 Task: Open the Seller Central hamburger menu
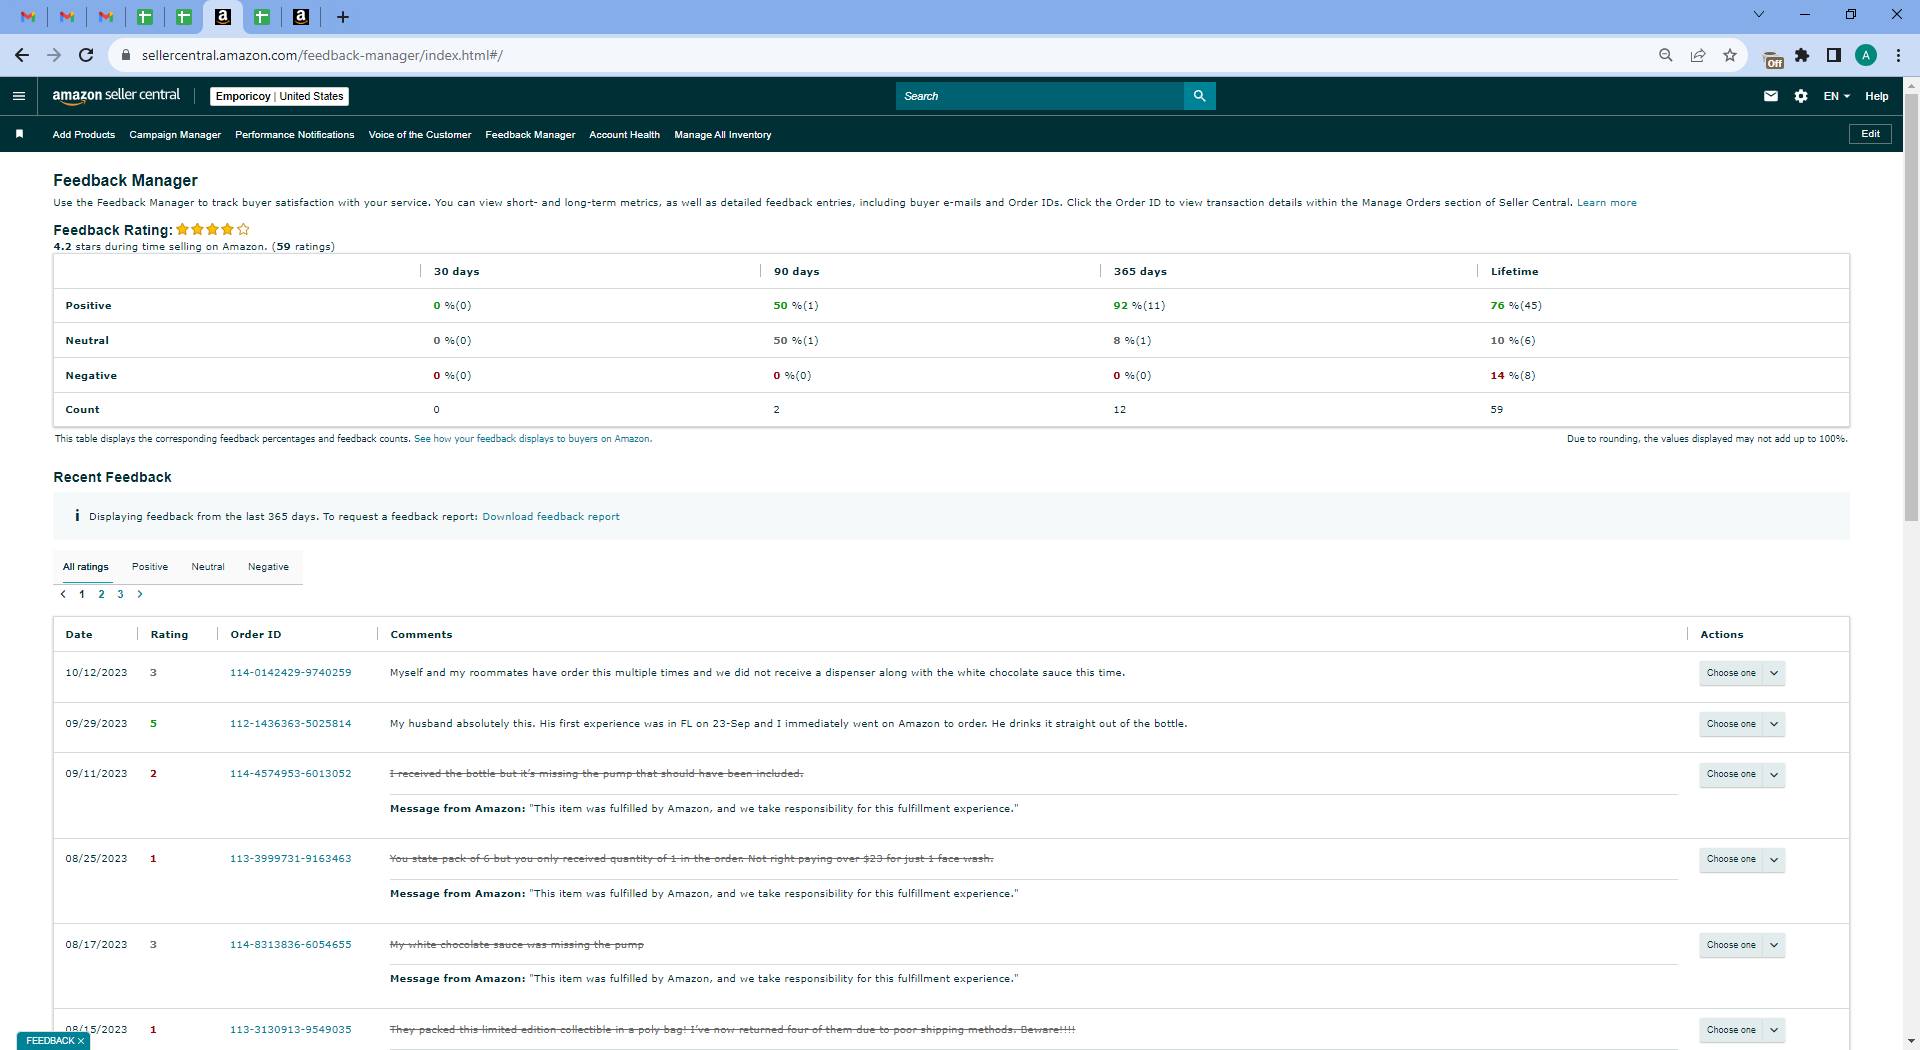pyautogui.click(x=19, y=96)
